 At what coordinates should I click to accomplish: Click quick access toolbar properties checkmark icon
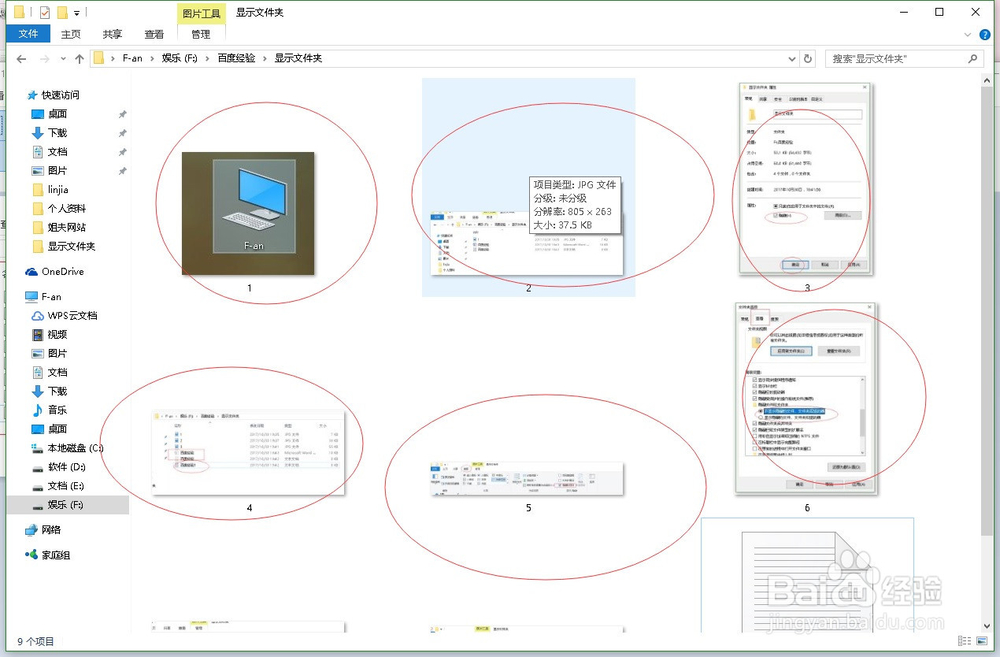tap(45, 12)
